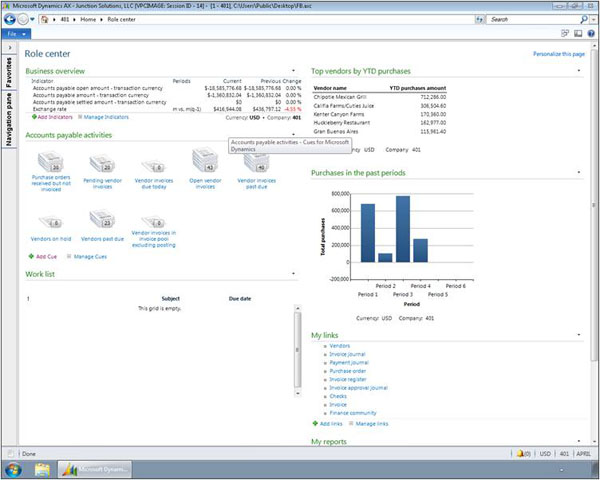
Task: Expand the navigation pane chevron
Action: click(10, 47)
